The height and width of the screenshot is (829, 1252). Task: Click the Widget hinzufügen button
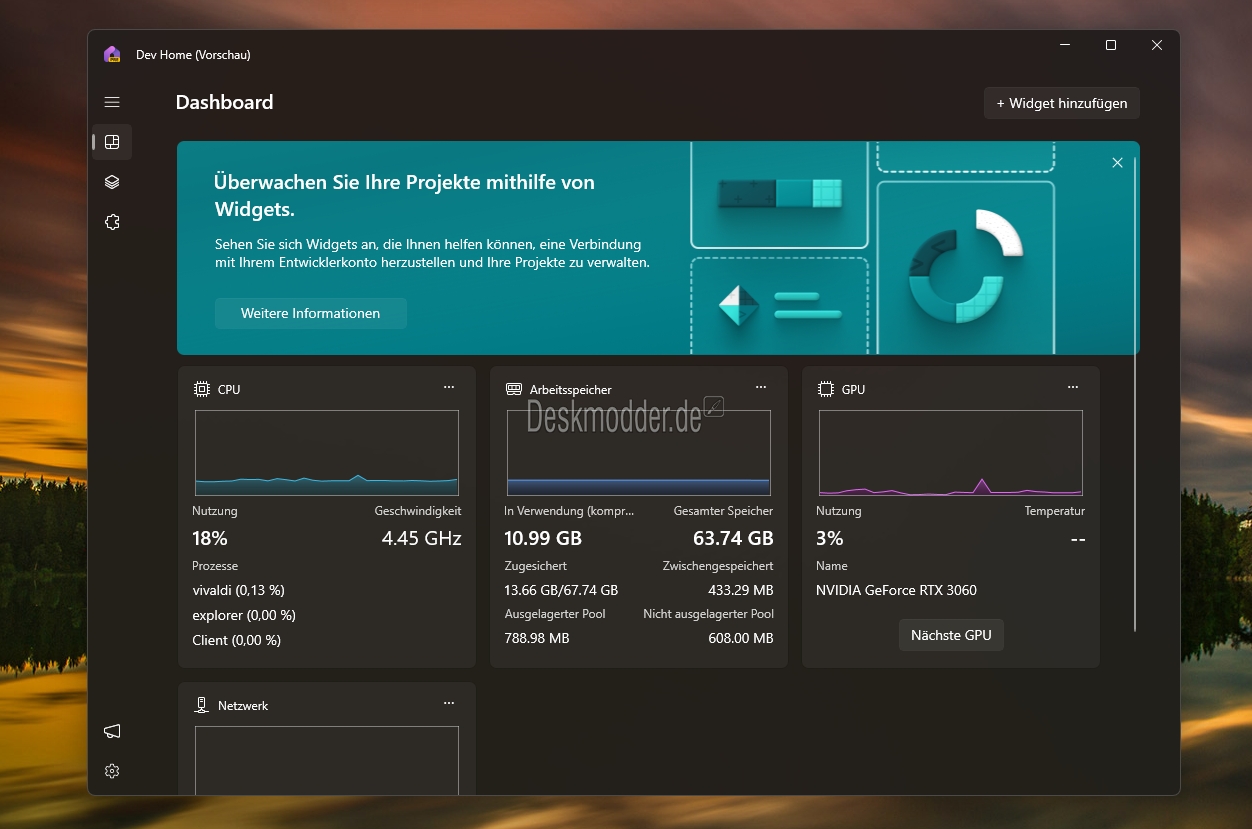[x=1061, y=103]
